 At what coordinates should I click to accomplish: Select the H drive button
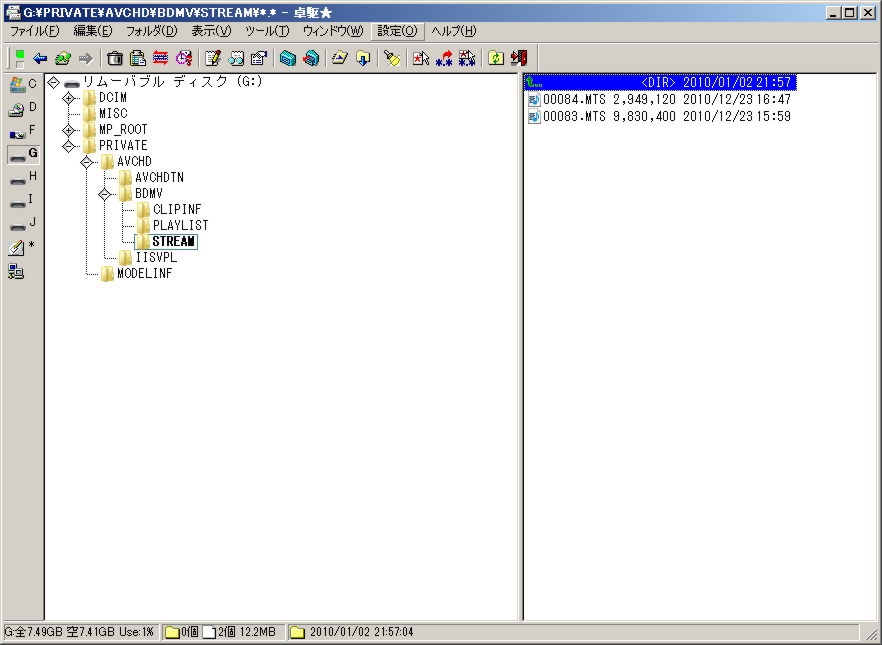[22, 177]
